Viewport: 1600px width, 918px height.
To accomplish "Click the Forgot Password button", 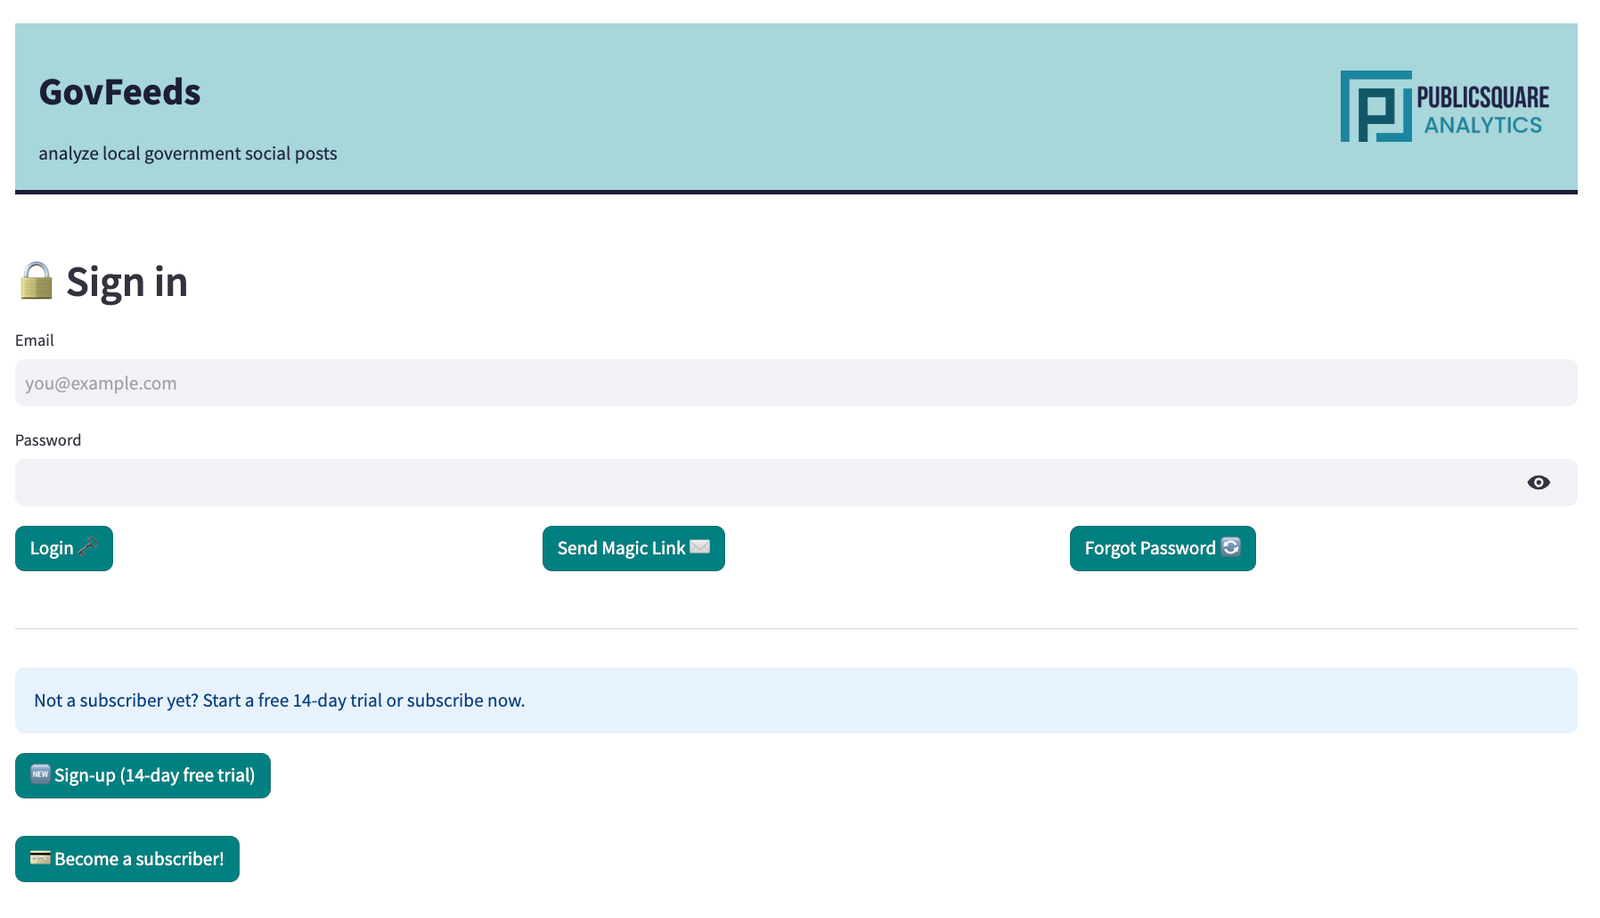I will click(1162, 548).
